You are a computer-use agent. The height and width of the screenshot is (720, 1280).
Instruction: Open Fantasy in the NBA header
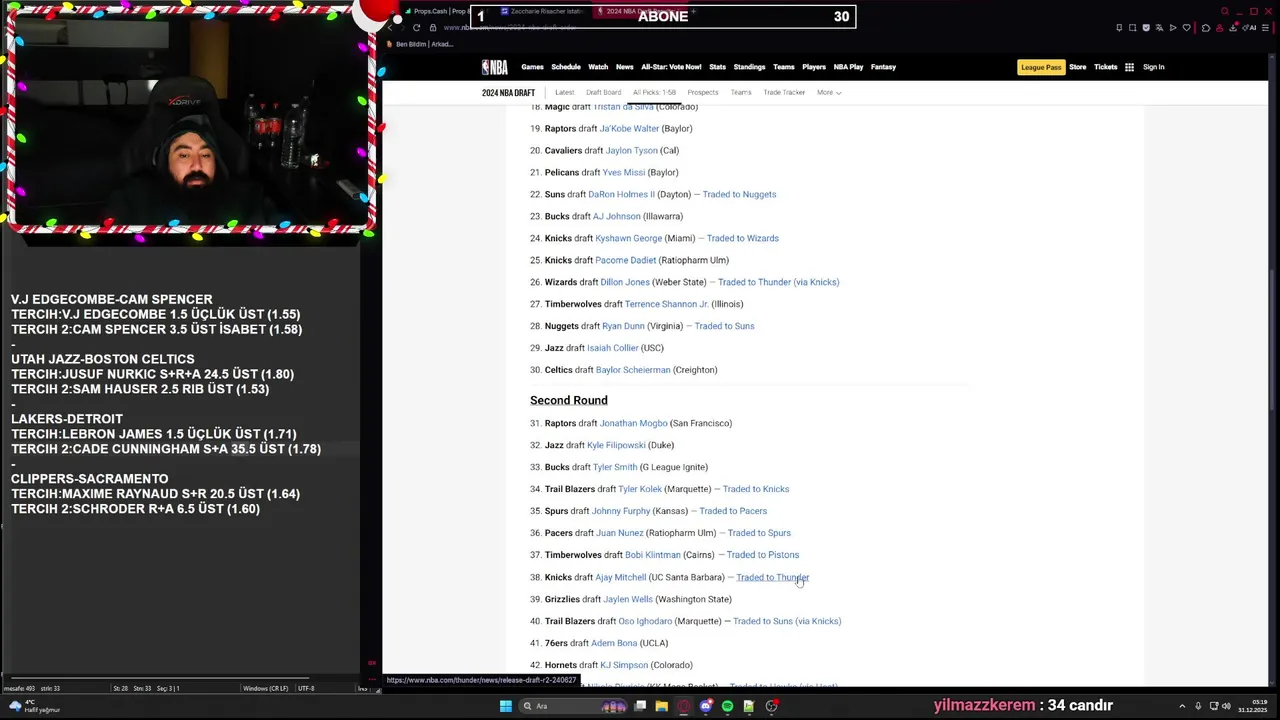883,67
